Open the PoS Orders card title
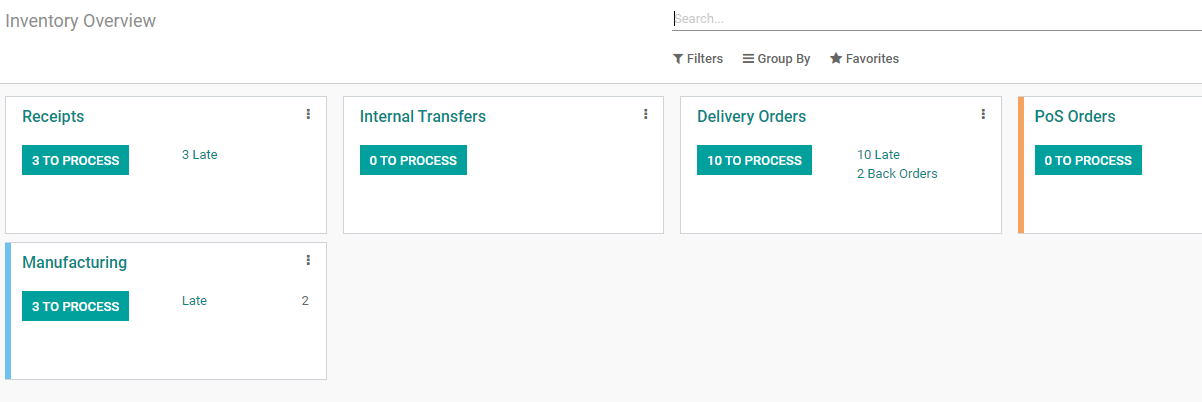1202x402 pixels. 1075,117
